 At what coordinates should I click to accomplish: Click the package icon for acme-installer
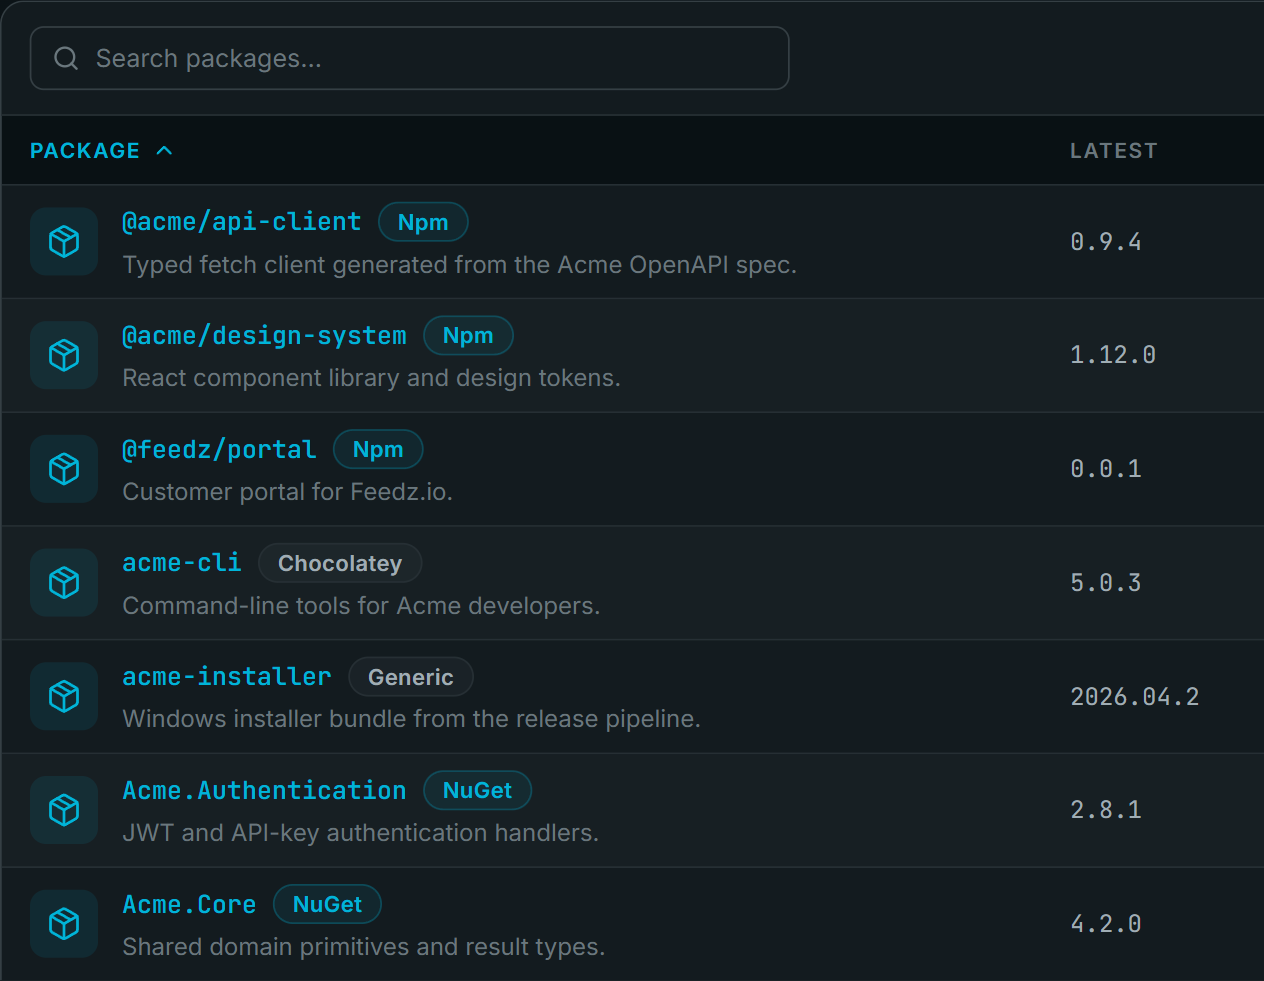(x=64, y=696)
